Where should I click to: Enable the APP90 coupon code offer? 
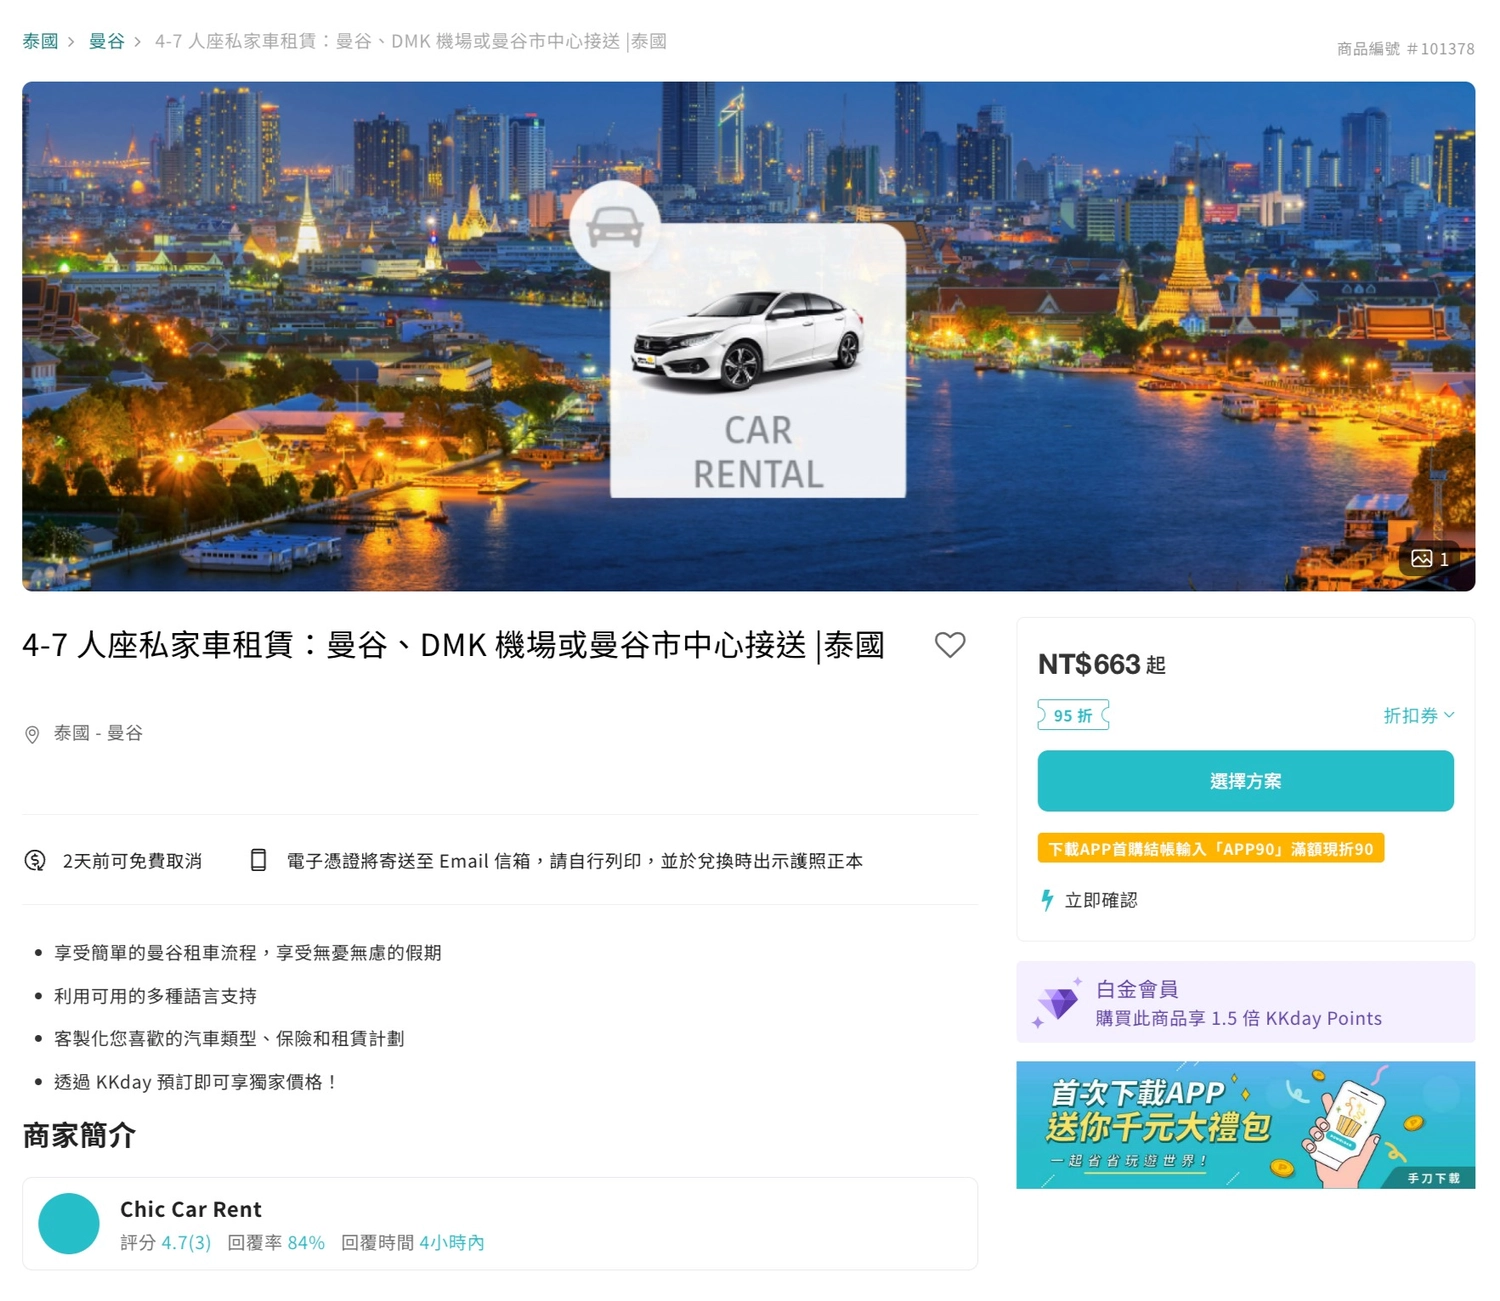[x=1210, y=848]
